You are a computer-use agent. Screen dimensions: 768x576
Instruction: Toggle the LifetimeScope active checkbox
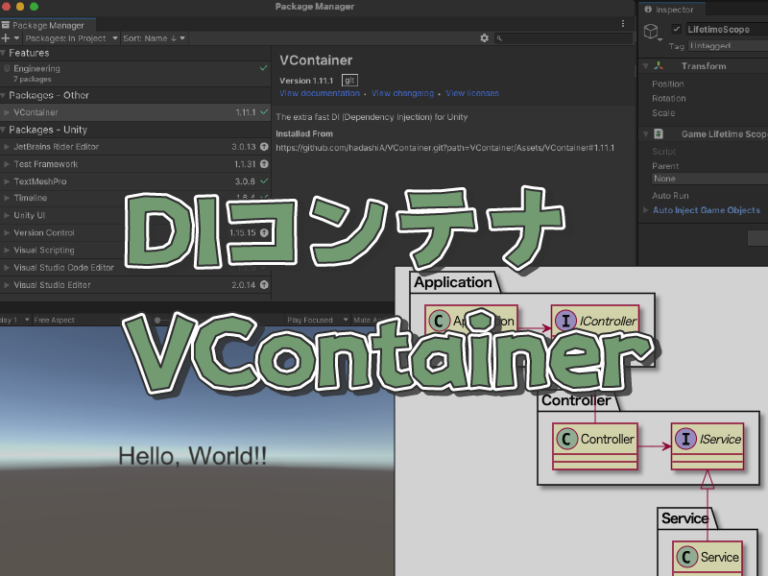click(x=677, y=30)
